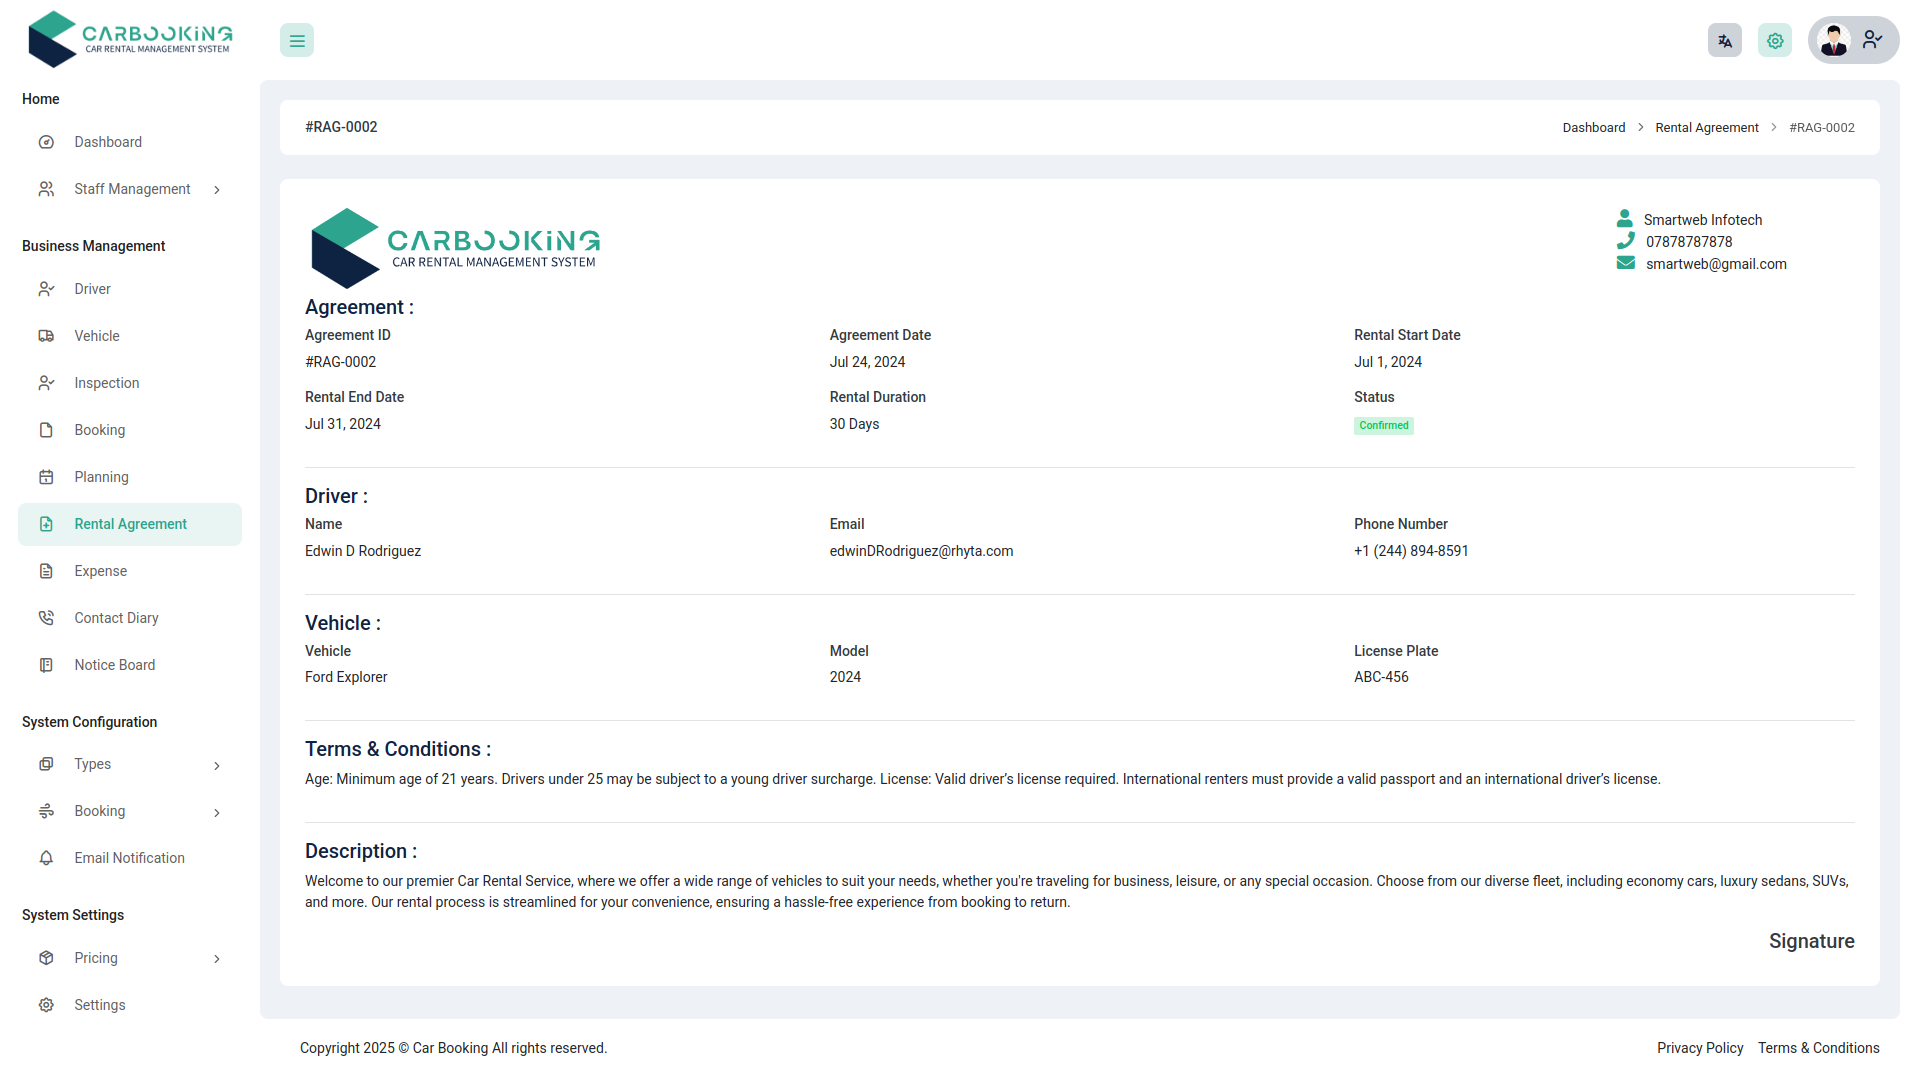Open the Dashboard from the sidebar icon
This screenshot has height=1080, width=1920.
point(47,142)
